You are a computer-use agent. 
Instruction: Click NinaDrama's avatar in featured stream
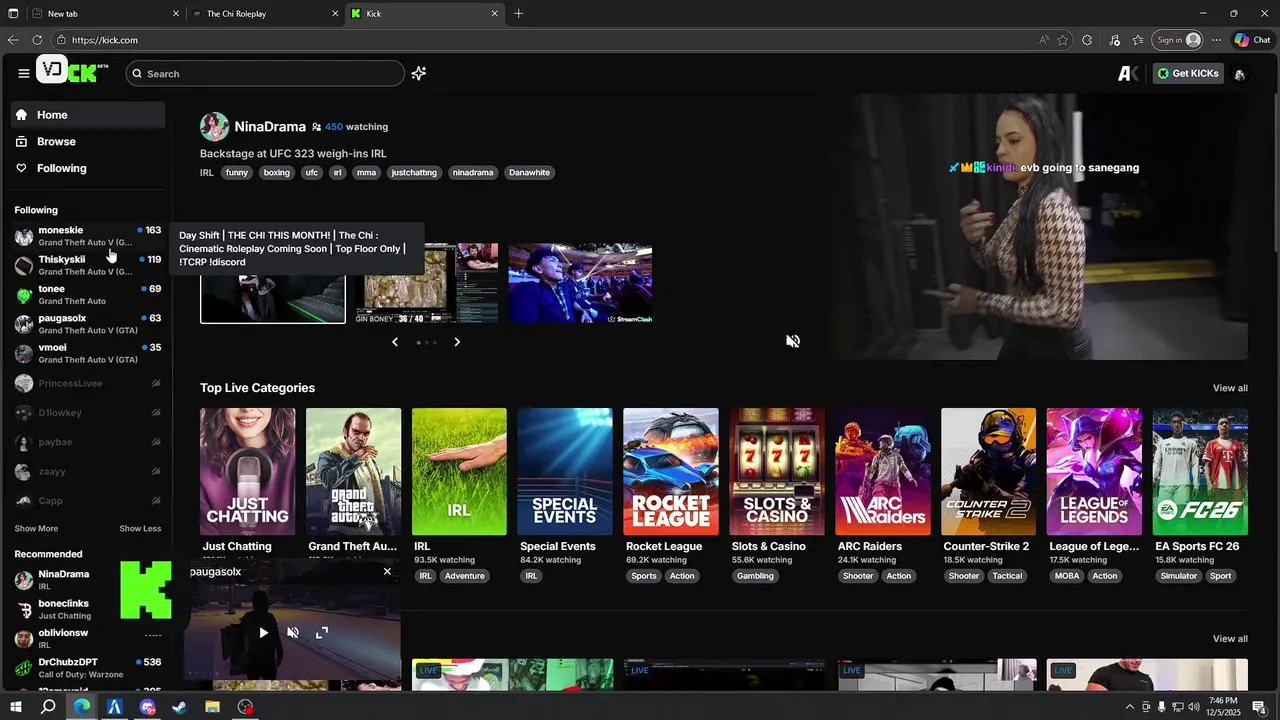tap(214, 127)
